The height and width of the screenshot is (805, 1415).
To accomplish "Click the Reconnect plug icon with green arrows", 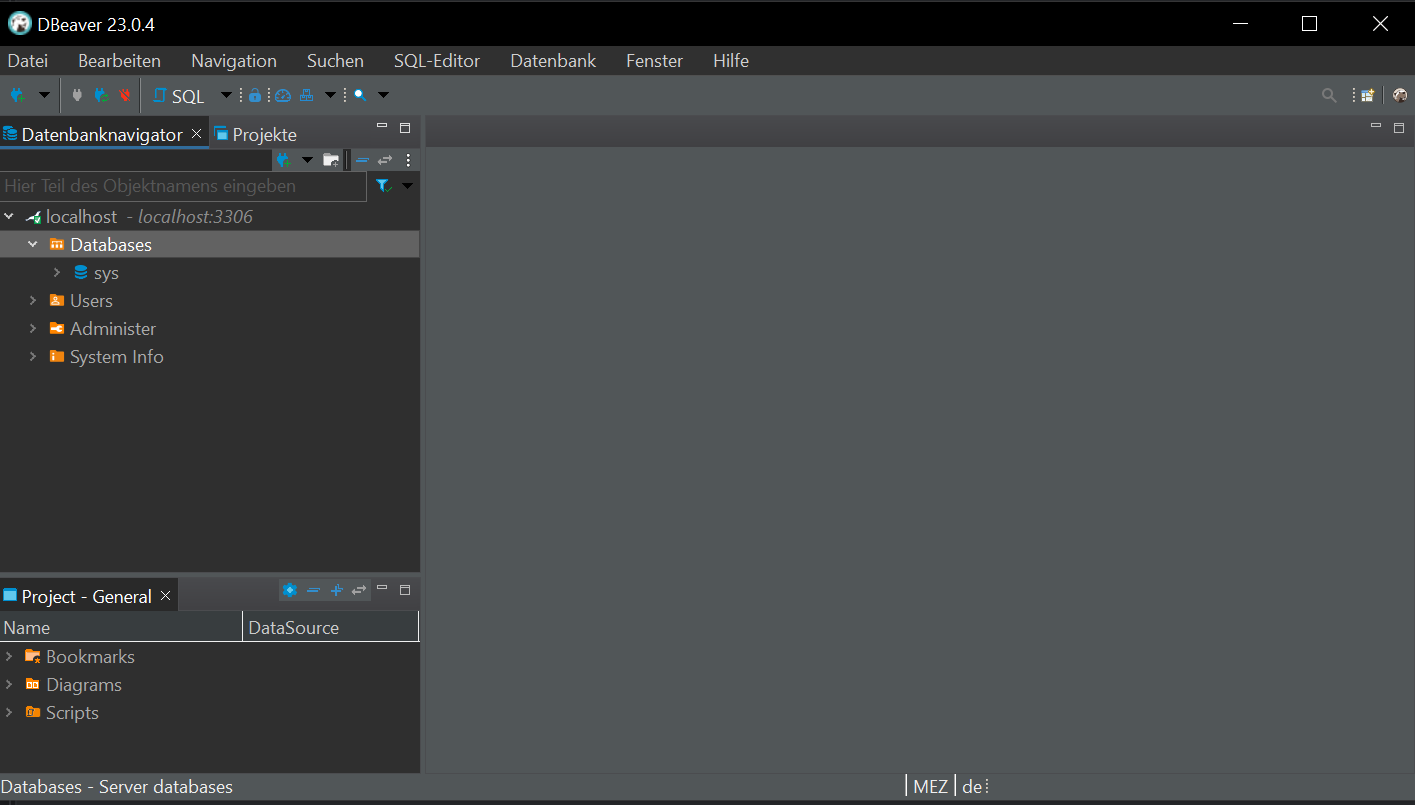I will point(101,96).
